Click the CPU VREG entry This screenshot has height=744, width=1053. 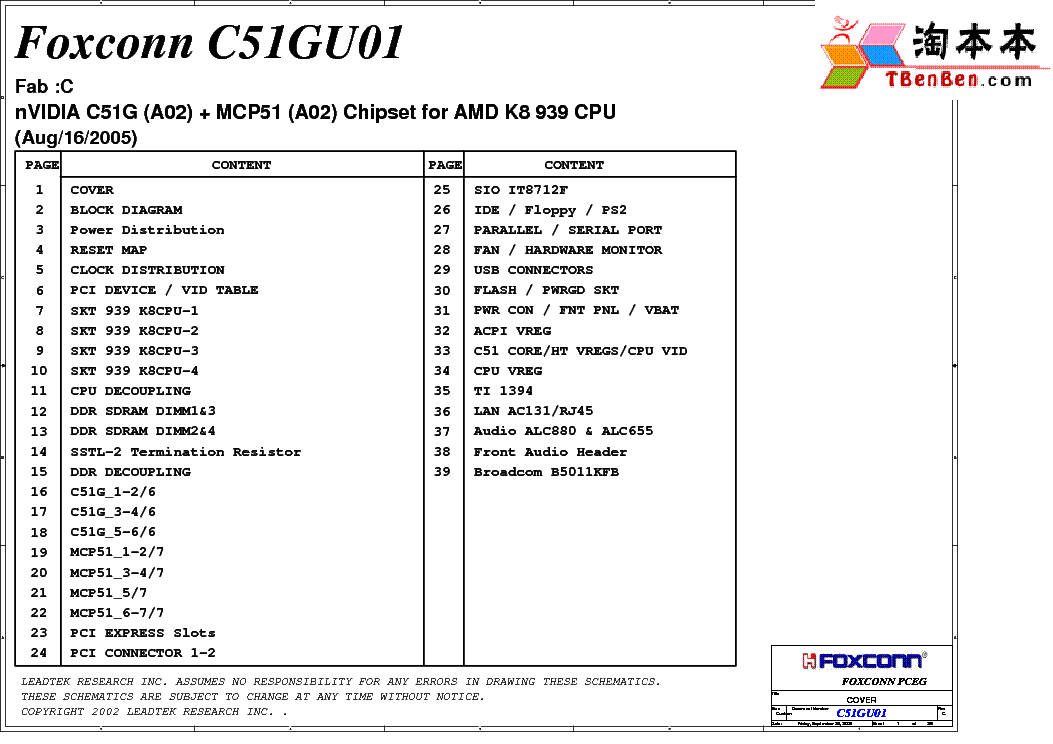(508, 371)
